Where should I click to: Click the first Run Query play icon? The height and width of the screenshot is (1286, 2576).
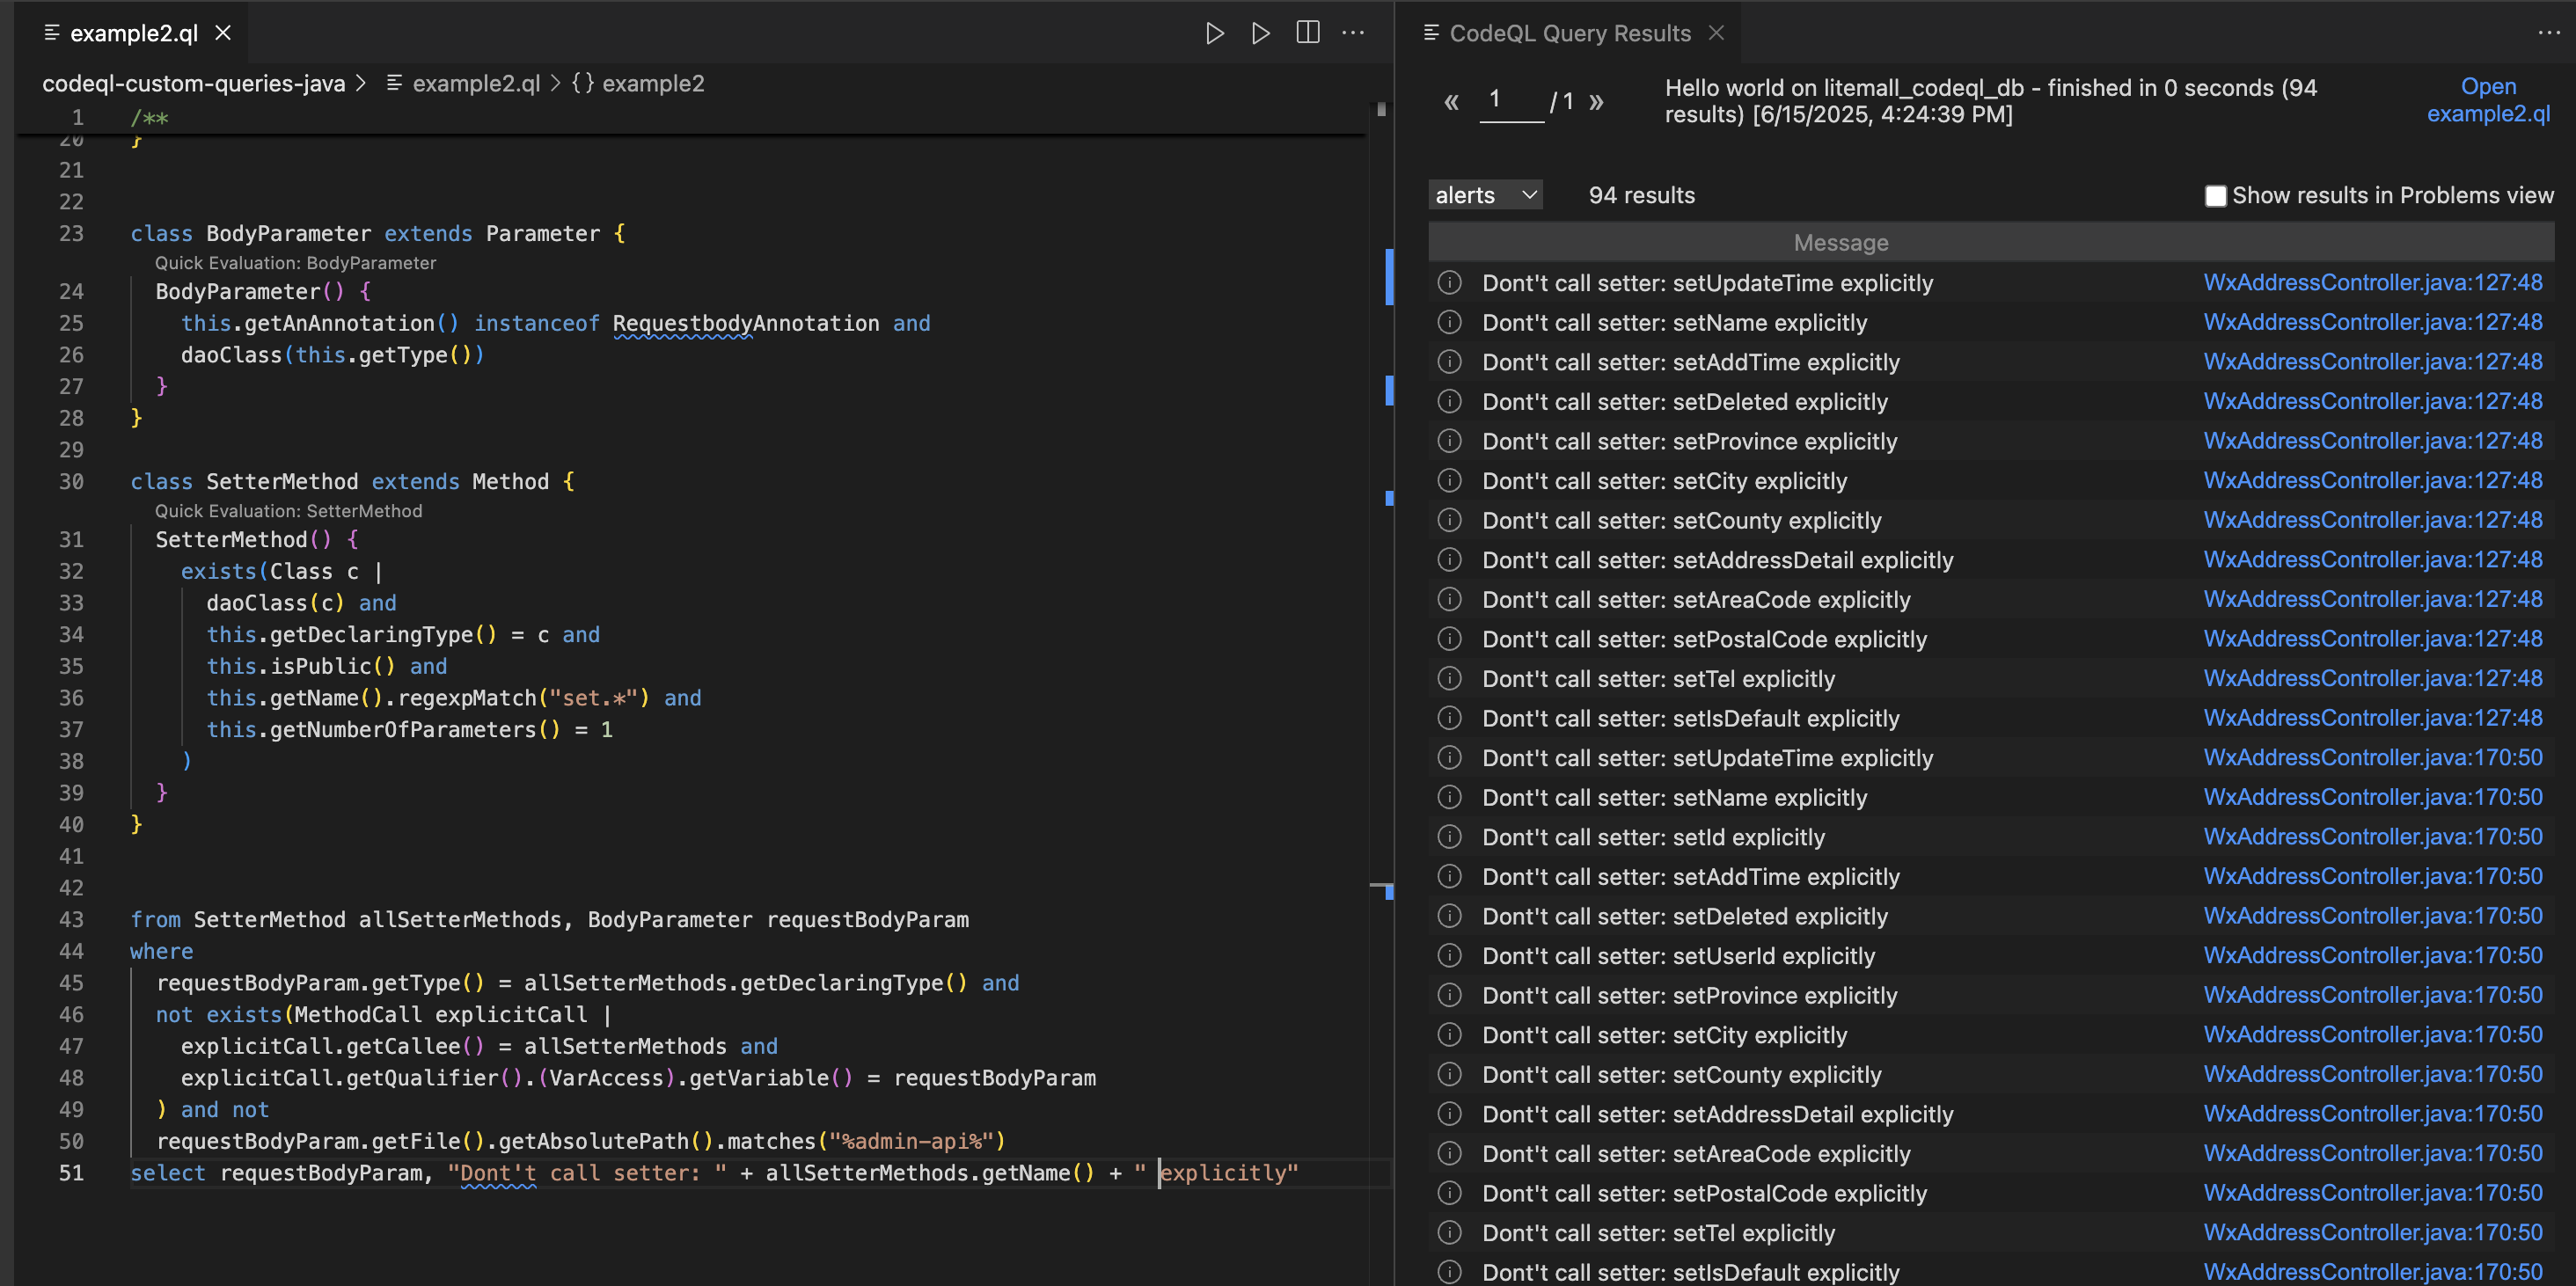point(1214,33)
